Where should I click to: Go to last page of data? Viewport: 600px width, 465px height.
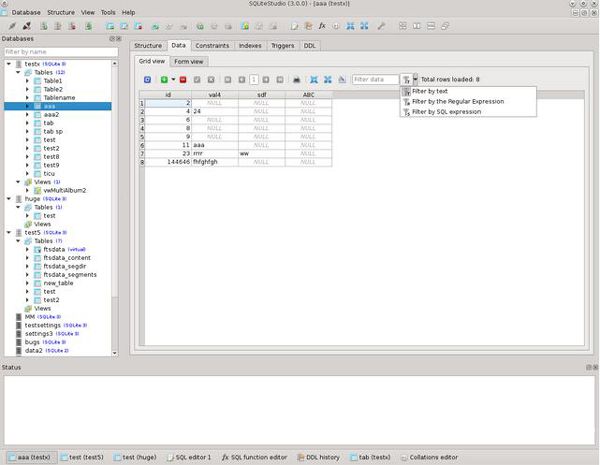click(280, 80)
